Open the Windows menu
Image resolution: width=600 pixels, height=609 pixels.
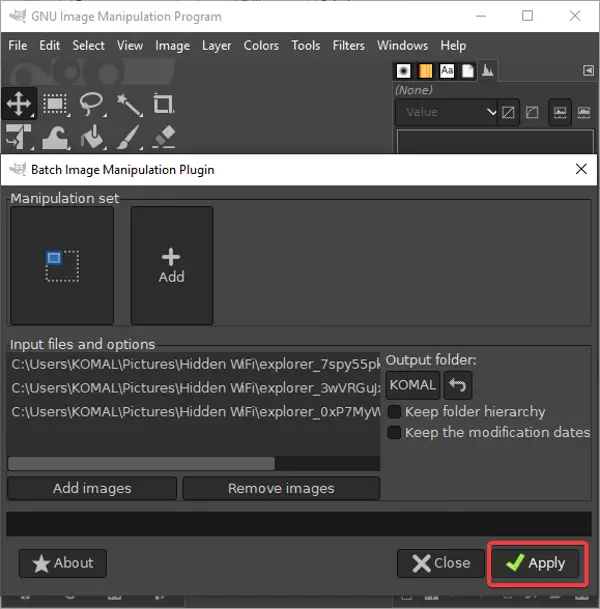(402, 45)
